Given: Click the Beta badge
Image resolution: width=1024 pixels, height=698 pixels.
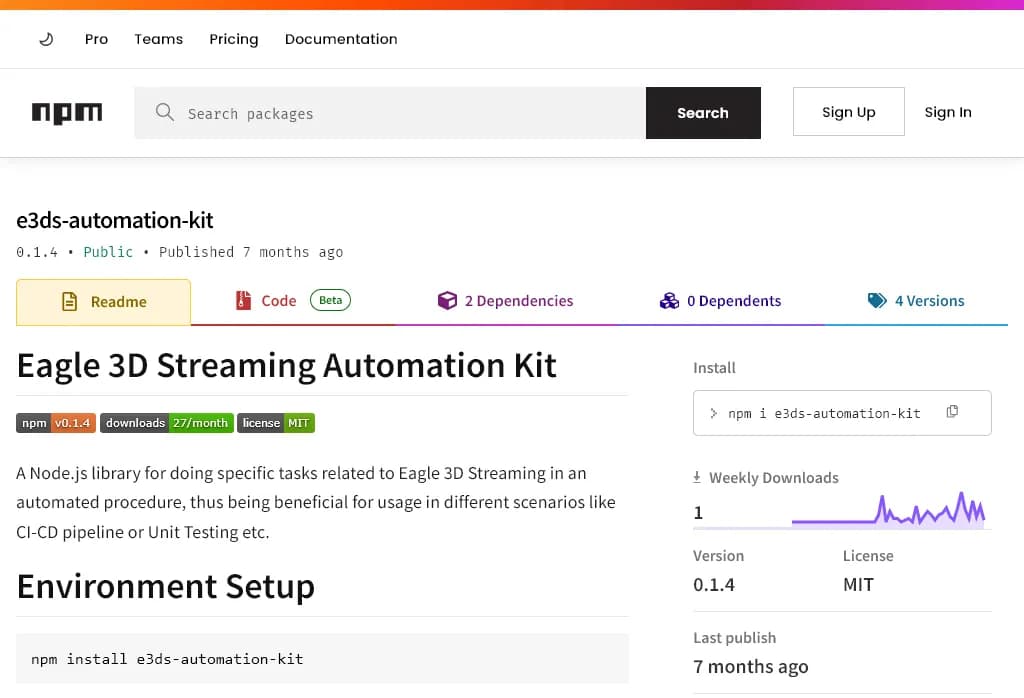Looking at the screenshot, I should pos(330,300).
